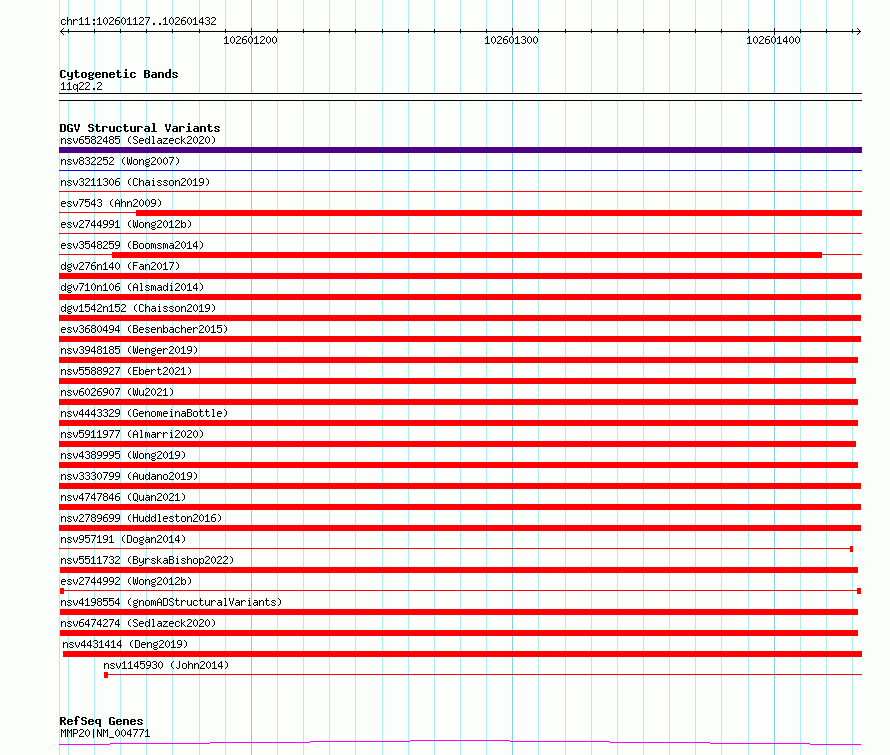This screenshot has height=755, width=890.
Task: Click the left scroll arrow on the ruler
Action: (63, 32)
